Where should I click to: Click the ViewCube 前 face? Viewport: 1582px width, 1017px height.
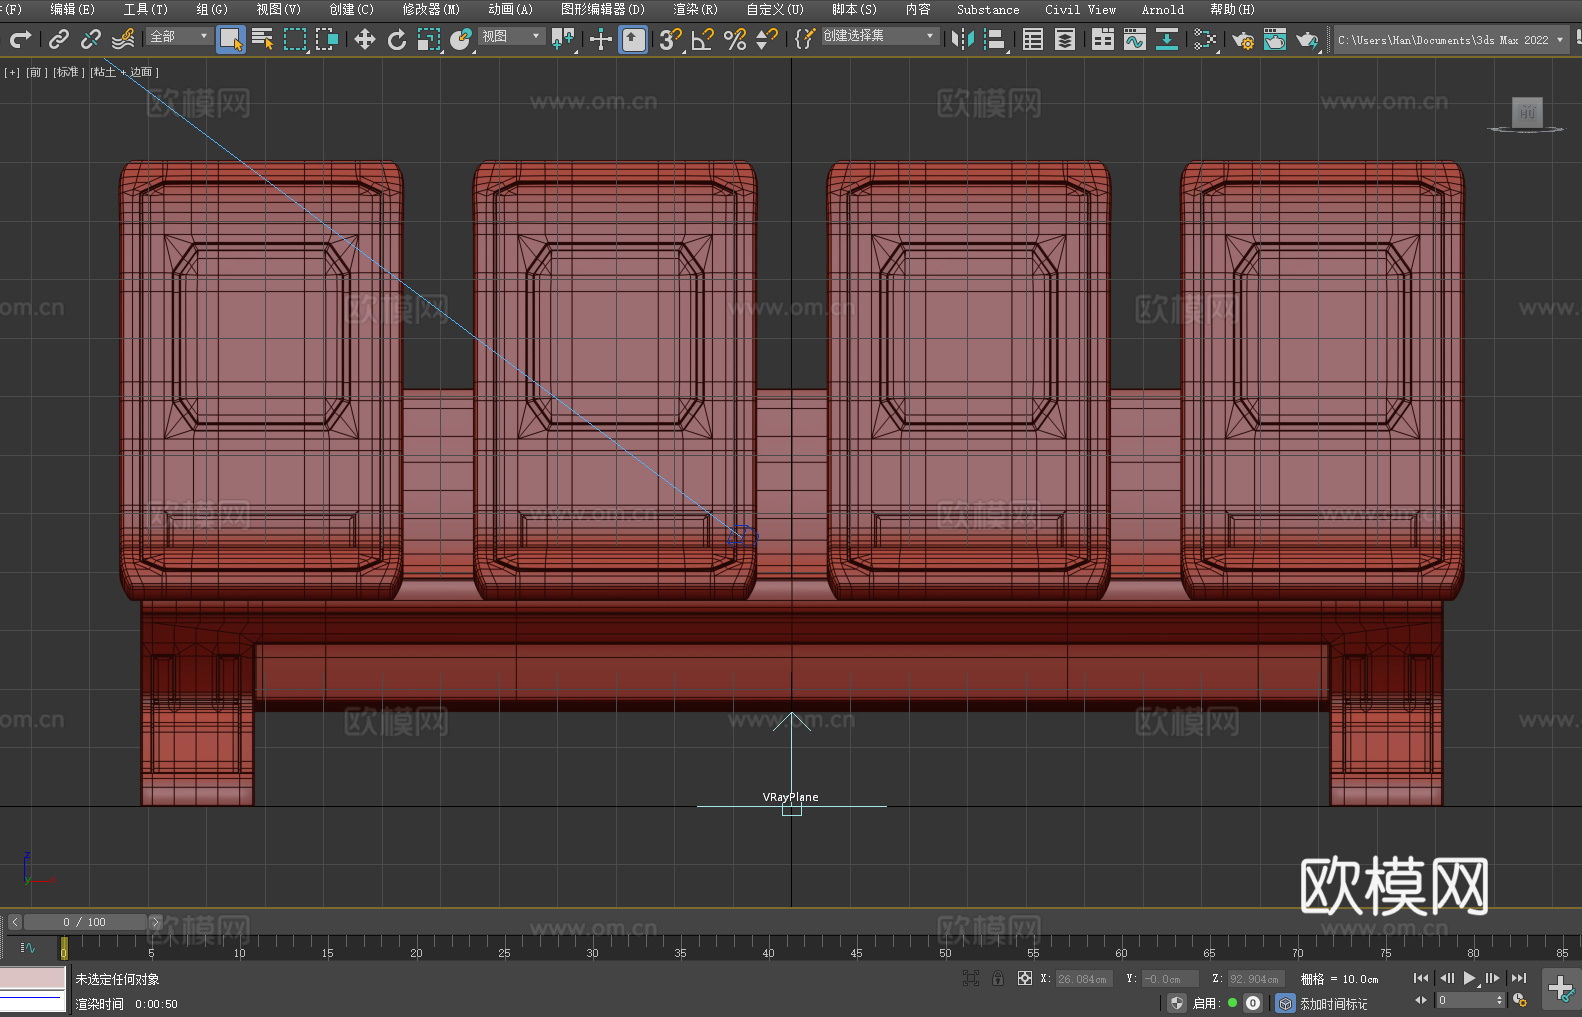(x=1527, y=112)
